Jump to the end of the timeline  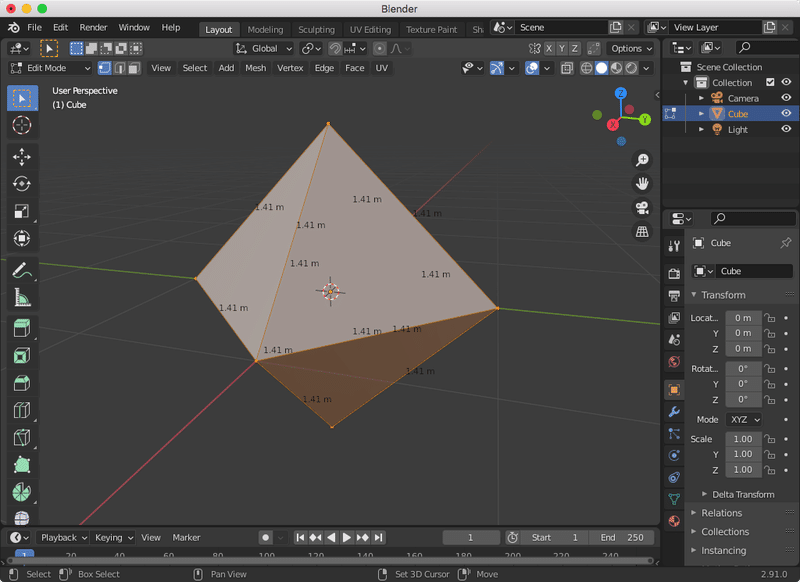[379, 537]
